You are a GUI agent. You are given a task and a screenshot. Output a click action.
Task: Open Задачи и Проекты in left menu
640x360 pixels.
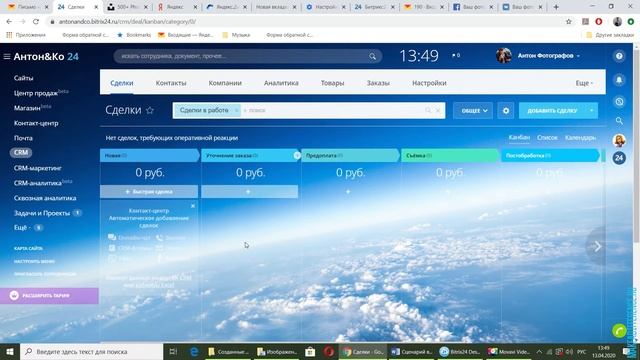pos(42,213)
